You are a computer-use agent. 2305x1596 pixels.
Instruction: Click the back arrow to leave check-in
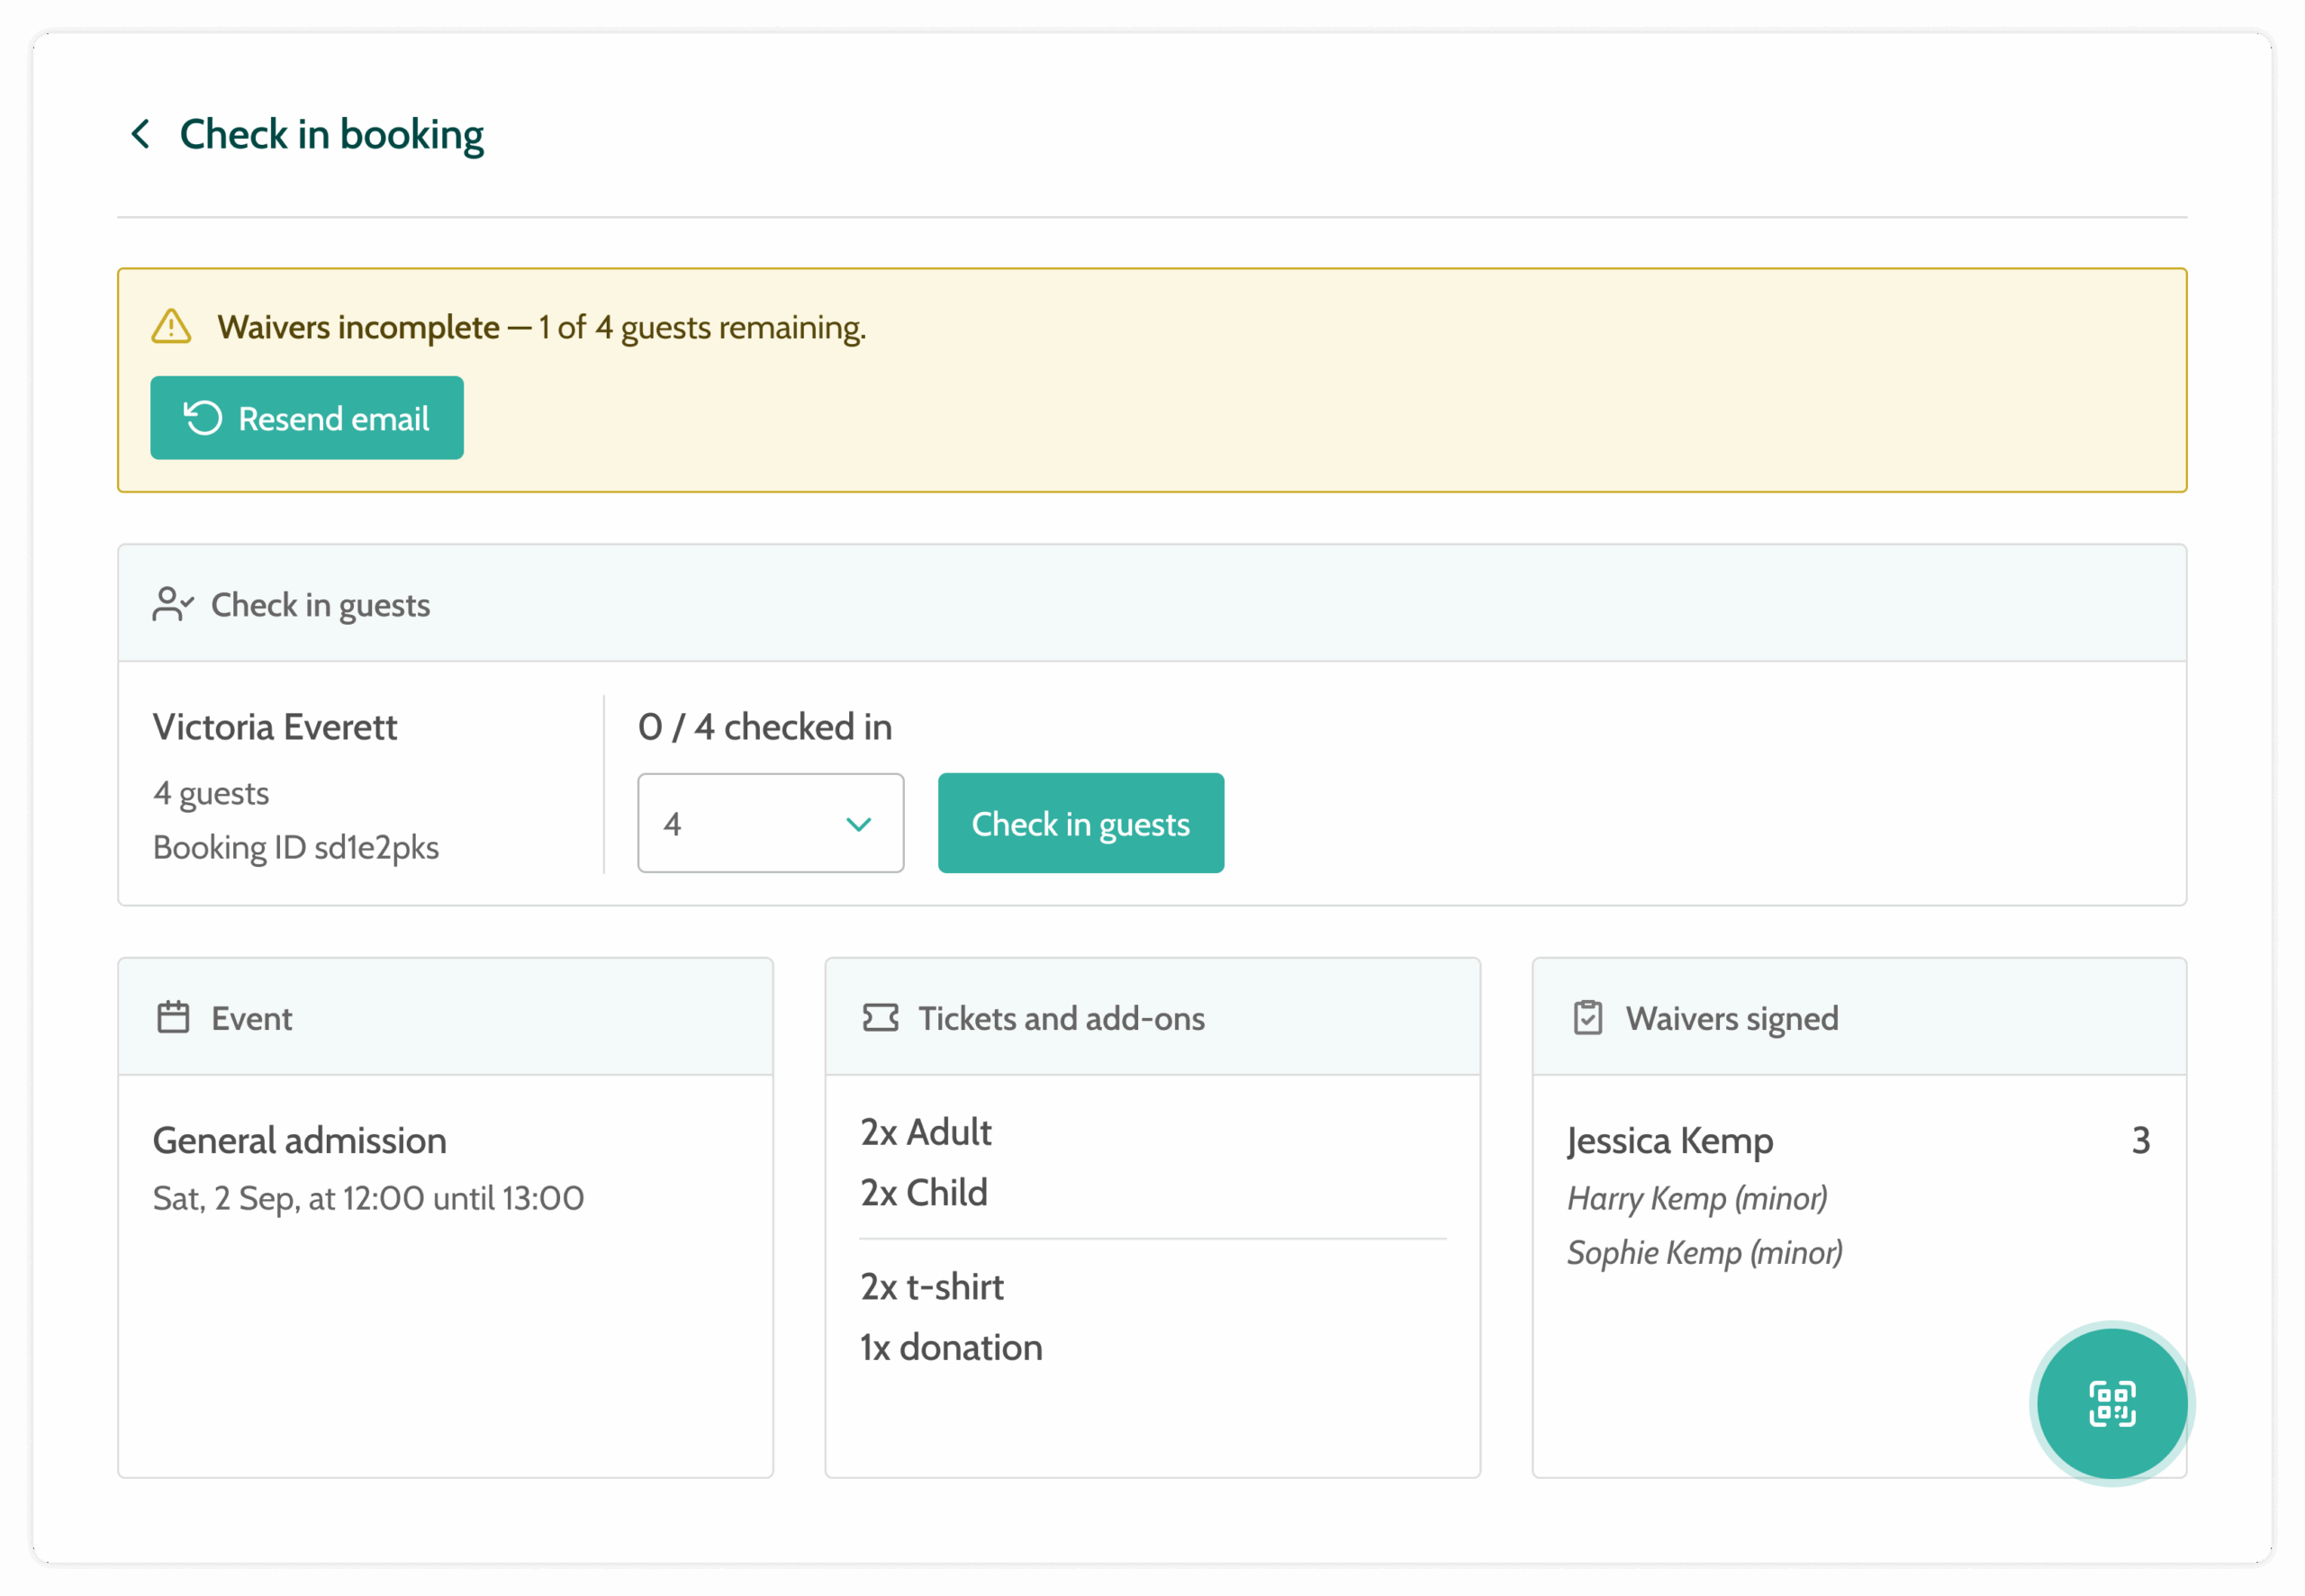[140, 133]
